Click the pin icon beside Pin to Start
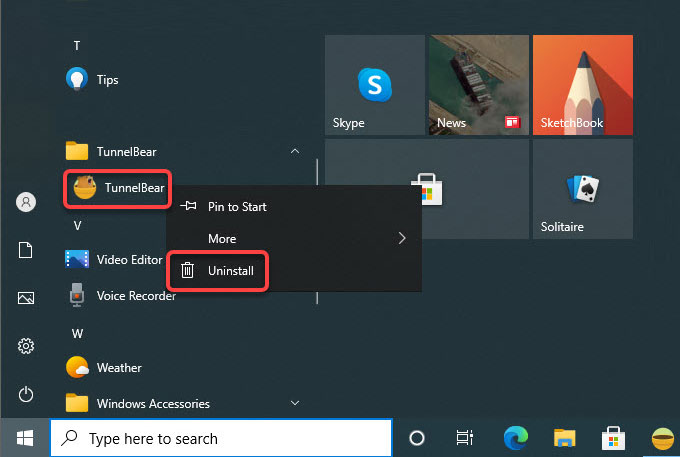 pyautogui.click(x=188, y=206)
